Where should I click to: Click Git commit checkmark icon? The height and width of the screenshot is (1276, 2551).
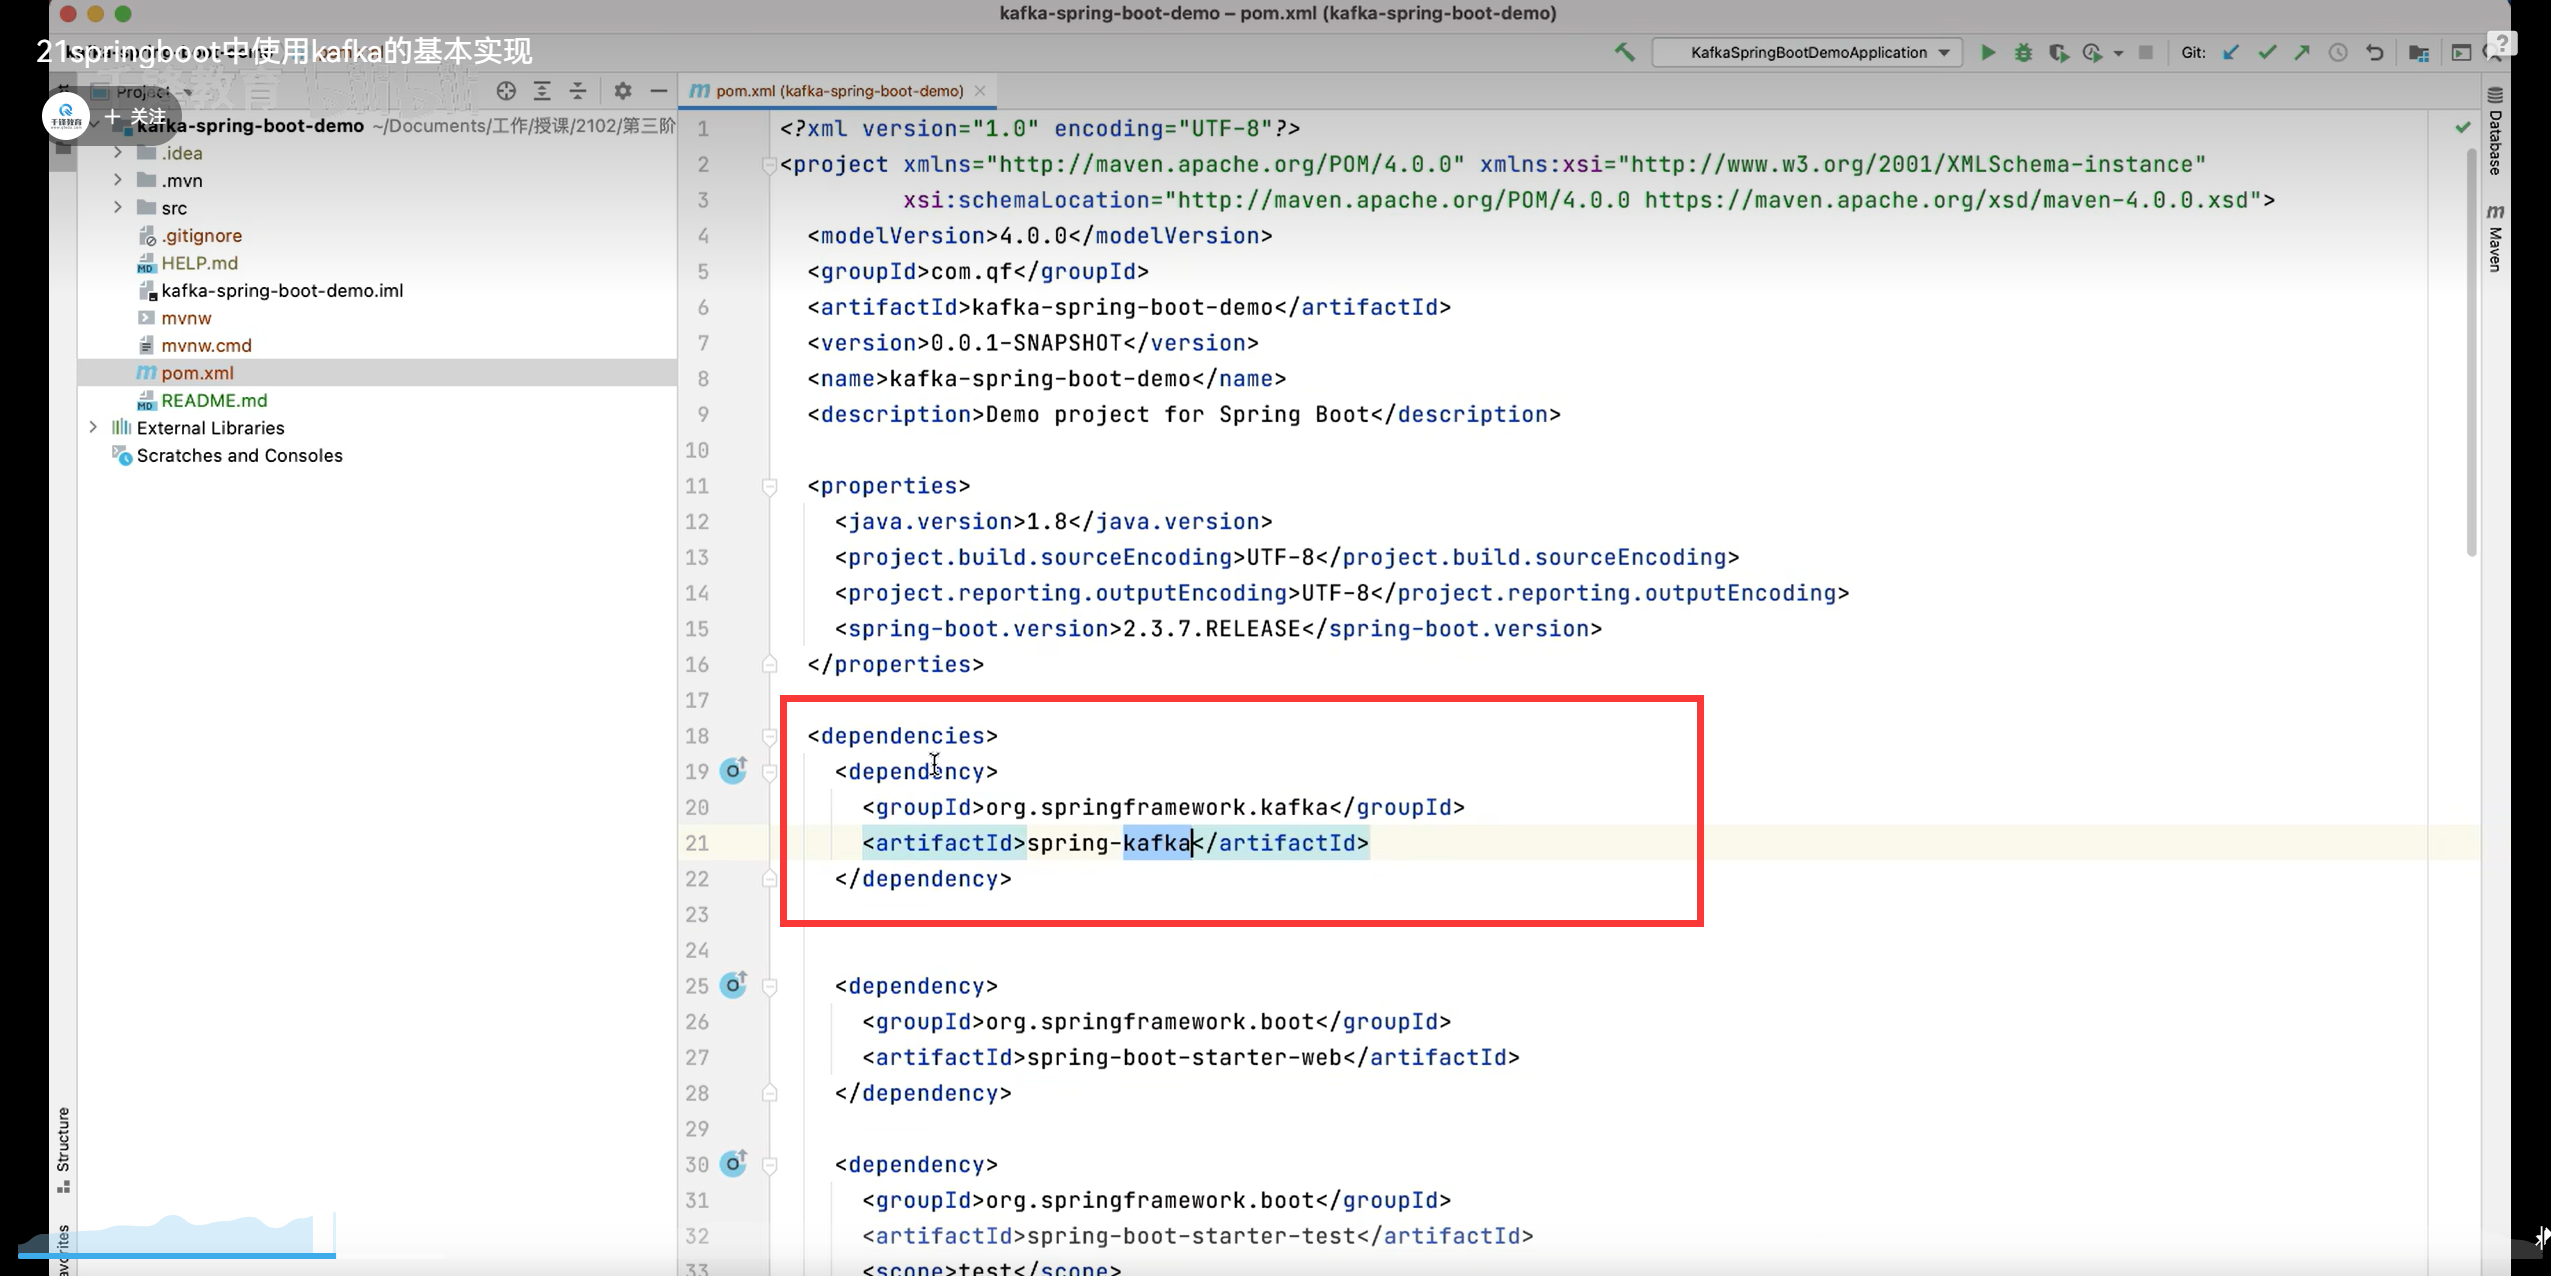(2267, 52)
